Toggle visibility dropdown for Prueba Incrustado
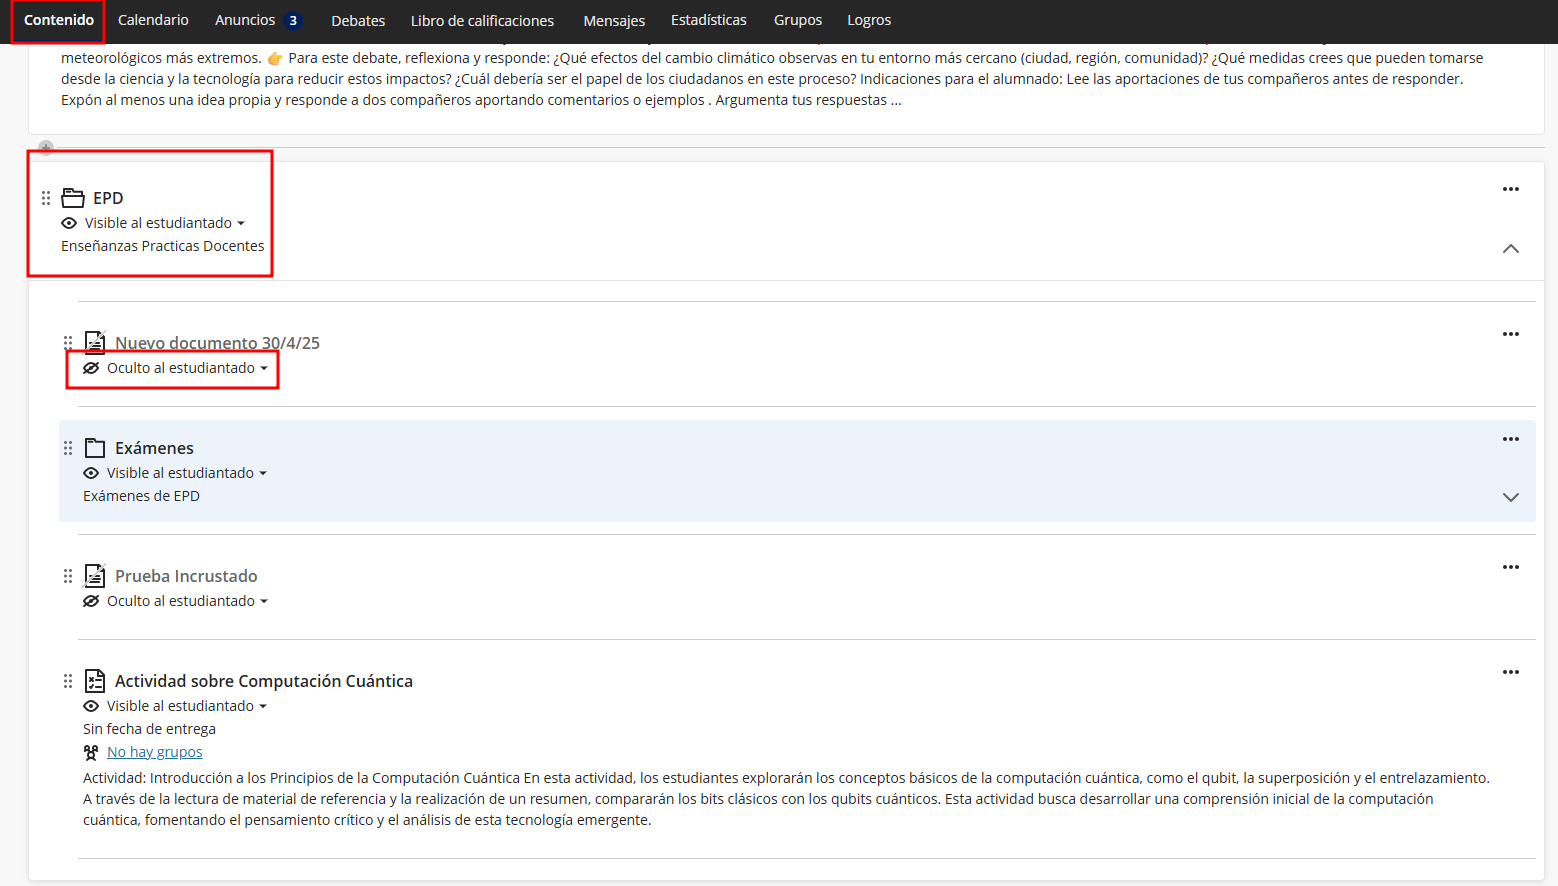Screen dimensions: 1558x886 tap(177, 601)
